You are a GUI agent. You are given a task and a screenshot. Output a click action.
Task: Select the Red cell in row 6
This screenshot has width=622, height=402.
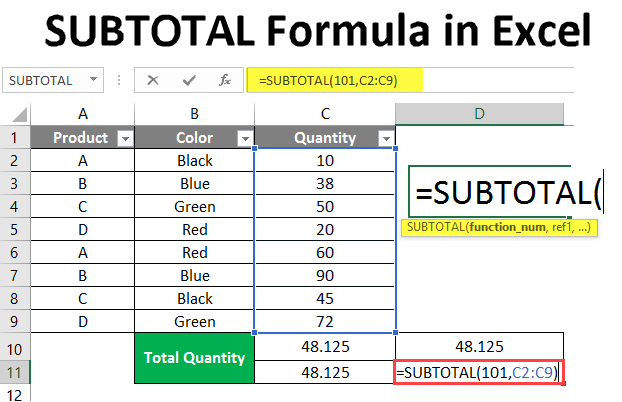click(194, 253)
